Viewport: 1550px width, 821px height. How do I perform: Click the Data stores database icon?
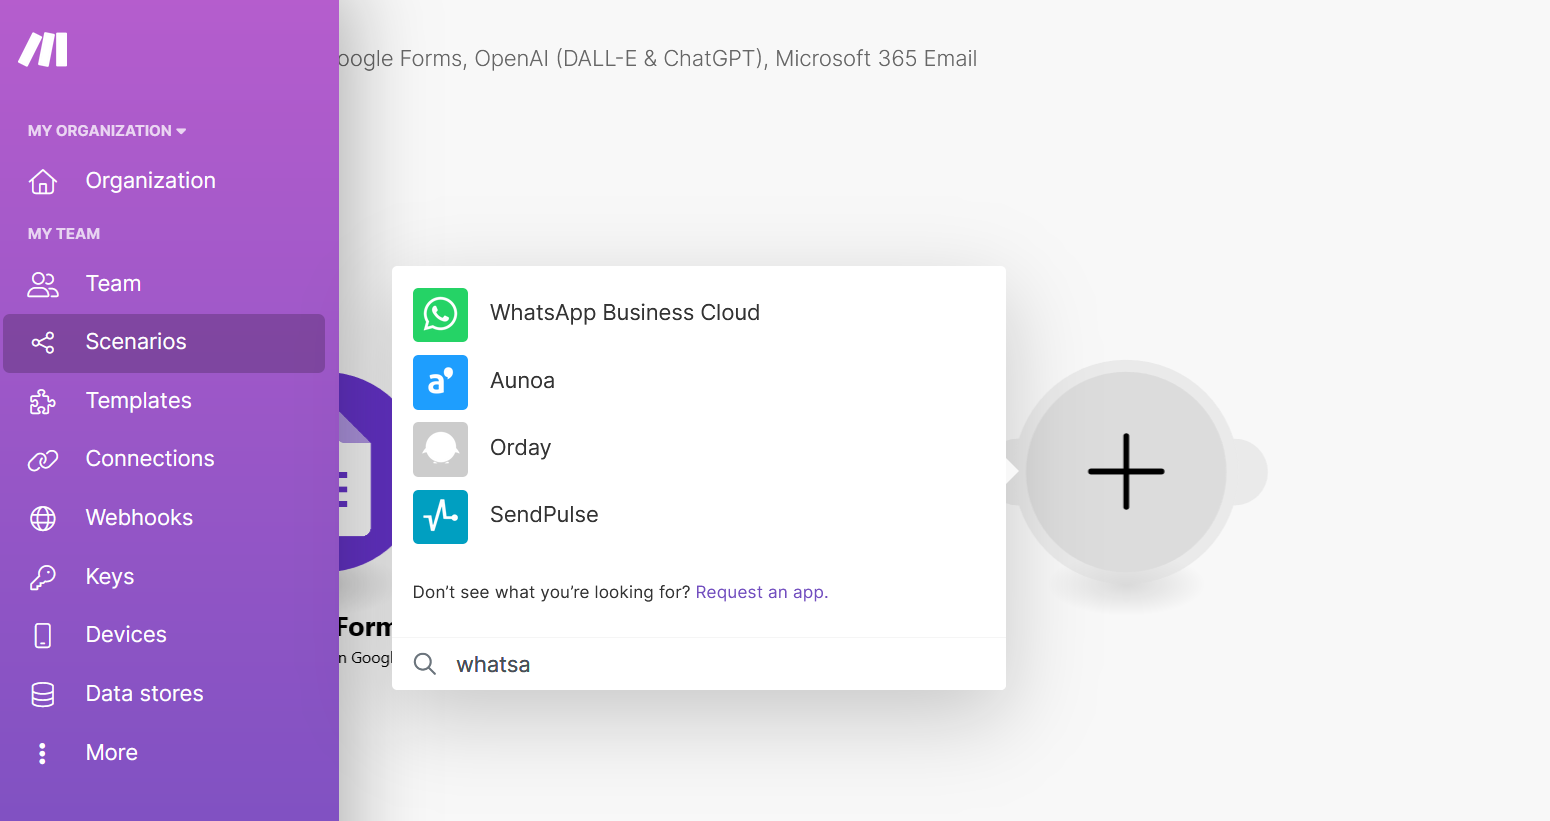pos(43,695)
